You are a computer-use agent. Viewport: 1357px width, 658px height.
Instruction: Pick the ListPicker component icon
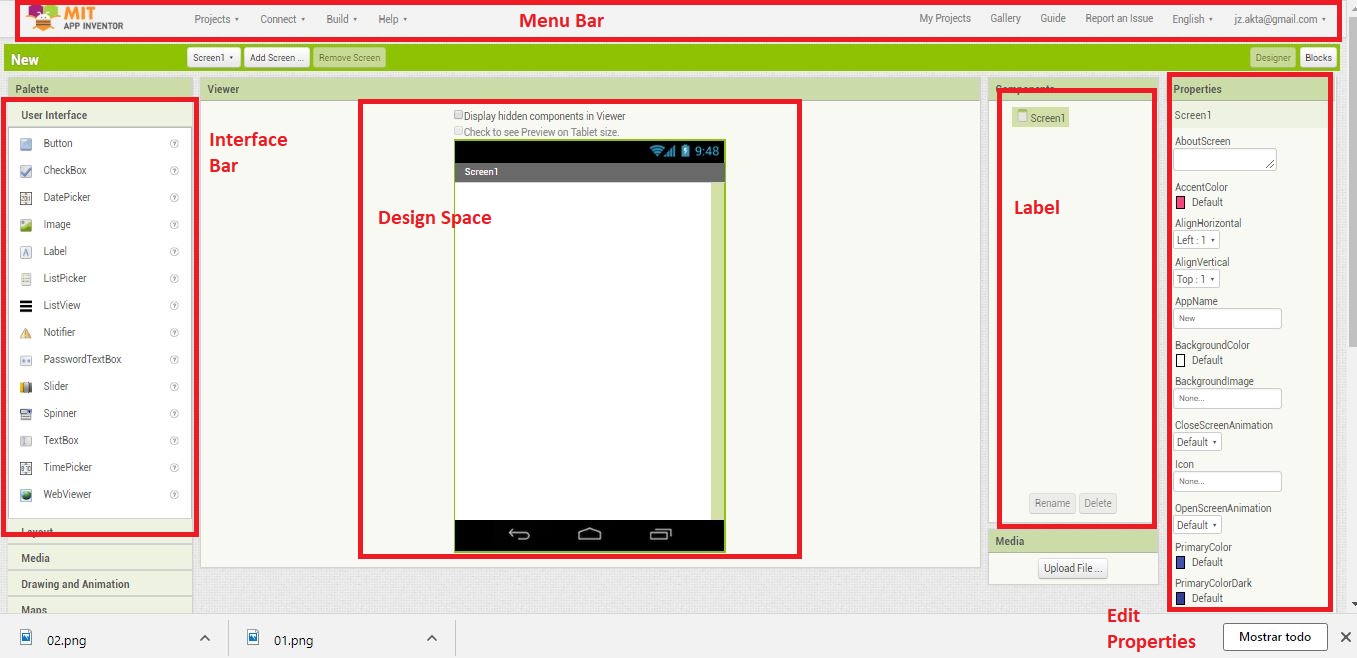point(26,279)
